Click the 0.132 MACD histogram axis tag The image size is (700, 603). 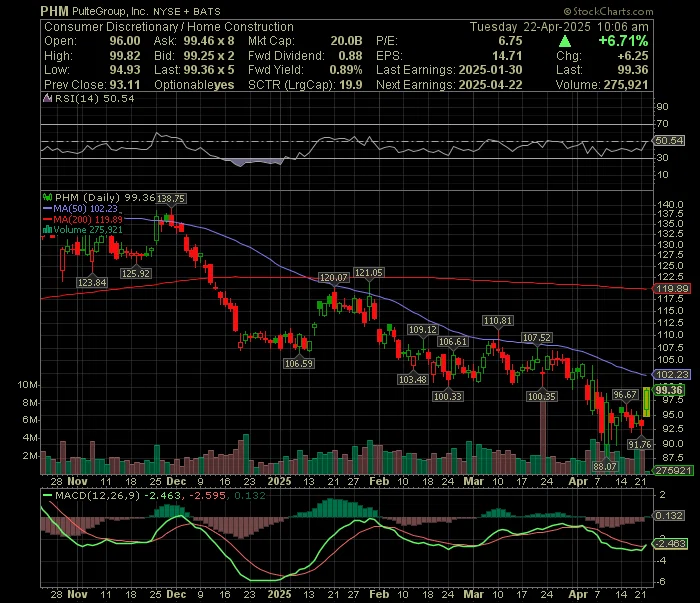point(669,516)
